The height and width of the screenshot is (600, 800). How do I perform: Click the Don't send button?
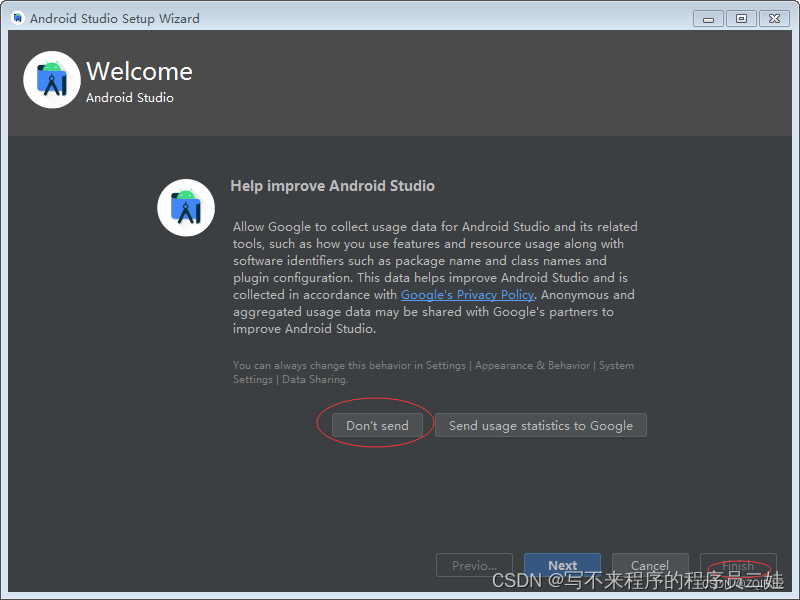coord(377,425)
